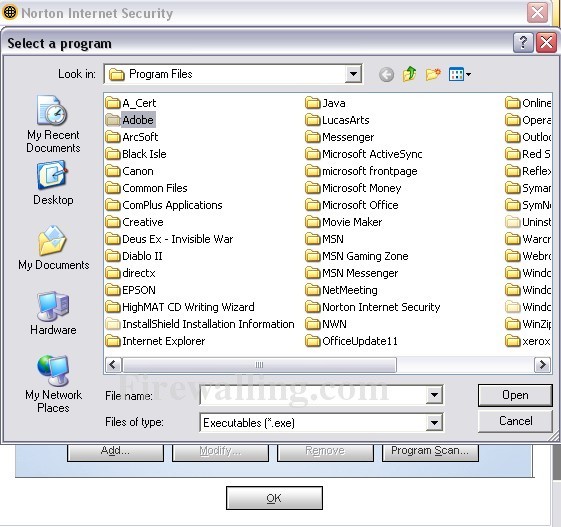Select the NetMeeting folder

point(342,290)
